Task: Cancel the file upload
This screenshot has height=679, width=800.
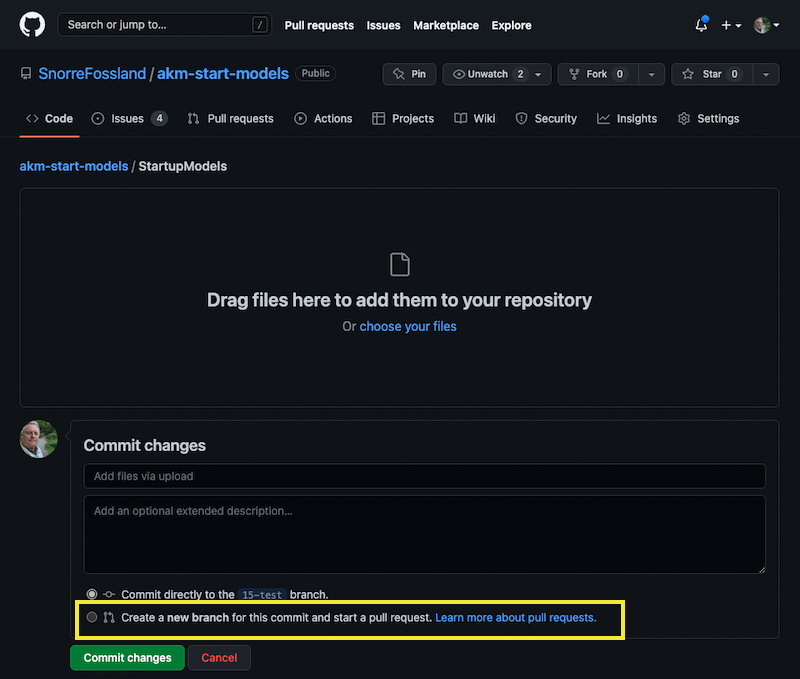Action: tap(219, 658)
